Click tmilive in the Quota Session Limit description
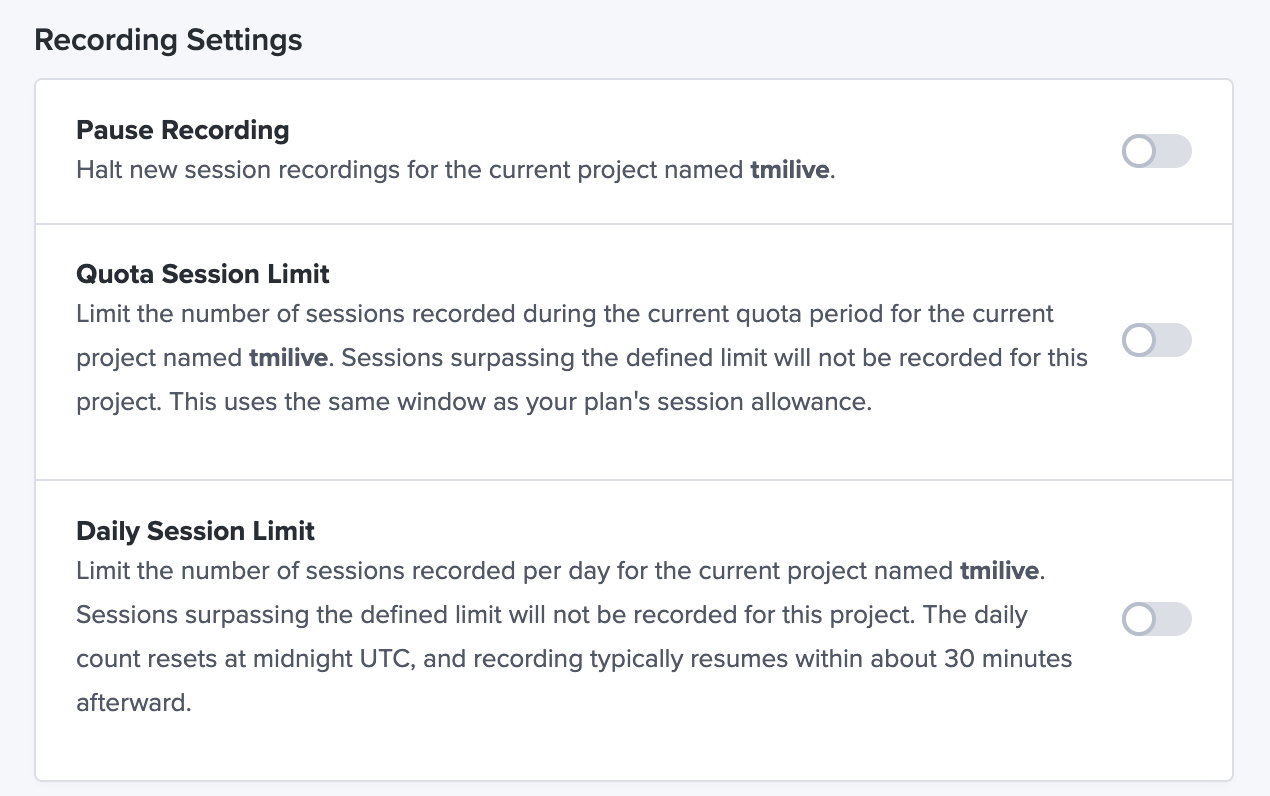 288,357
